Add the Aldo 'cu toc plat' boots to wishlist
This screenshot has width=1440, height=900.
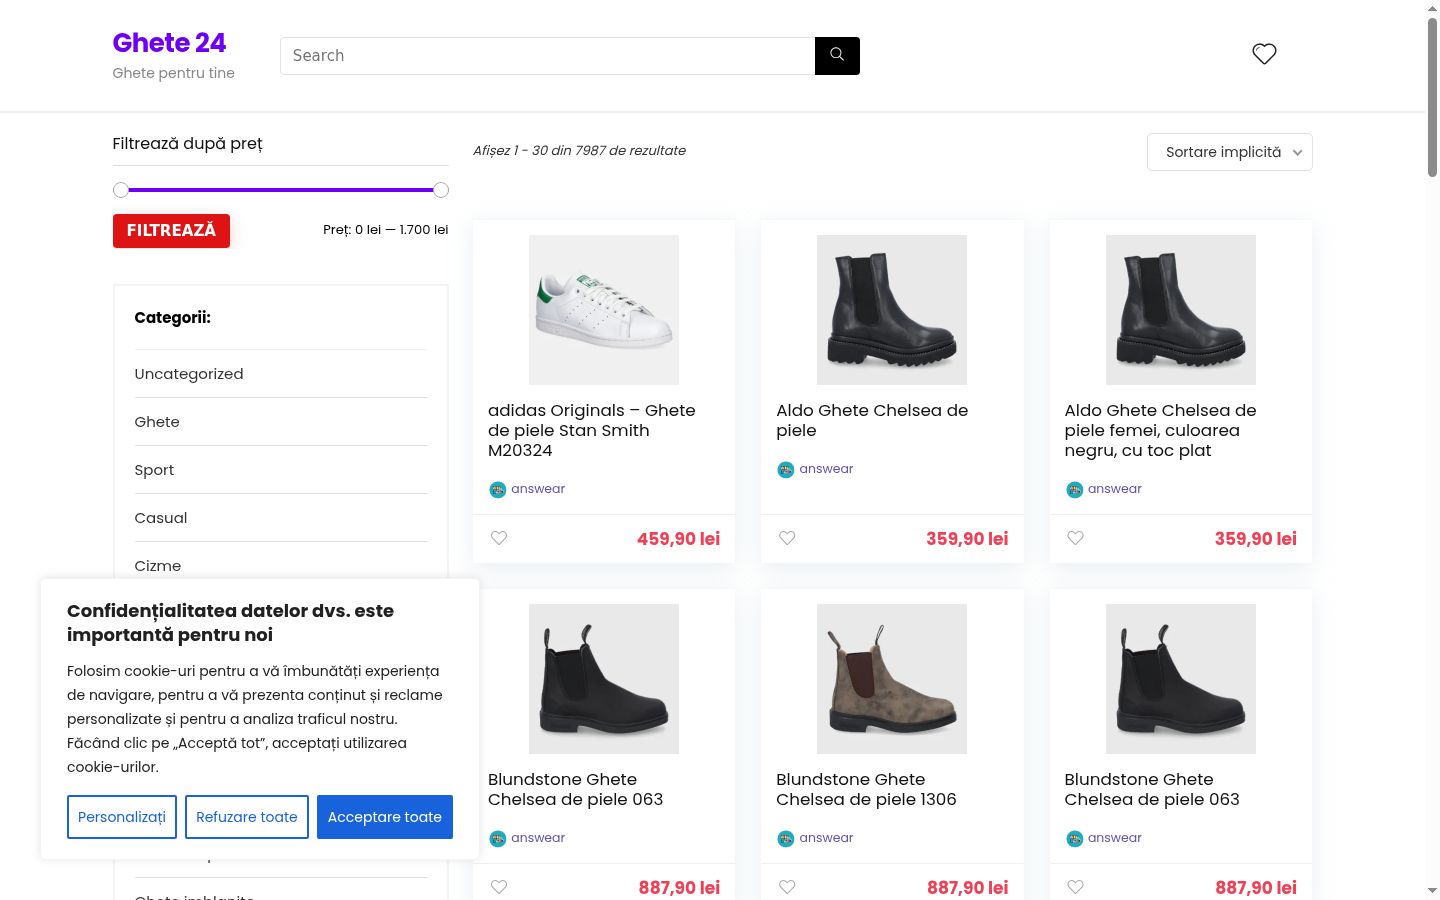pyautogui.click(x=1075, y=538)
